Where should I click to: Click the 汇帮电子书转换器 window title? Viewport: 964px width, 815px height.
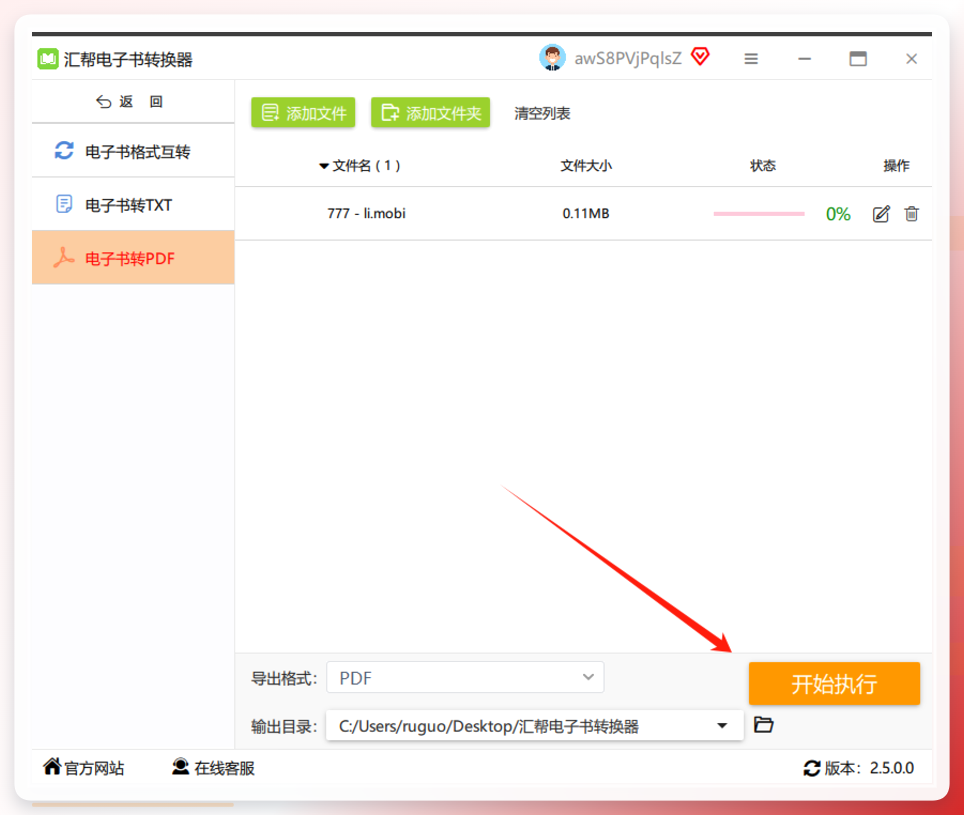pos(128,60)
